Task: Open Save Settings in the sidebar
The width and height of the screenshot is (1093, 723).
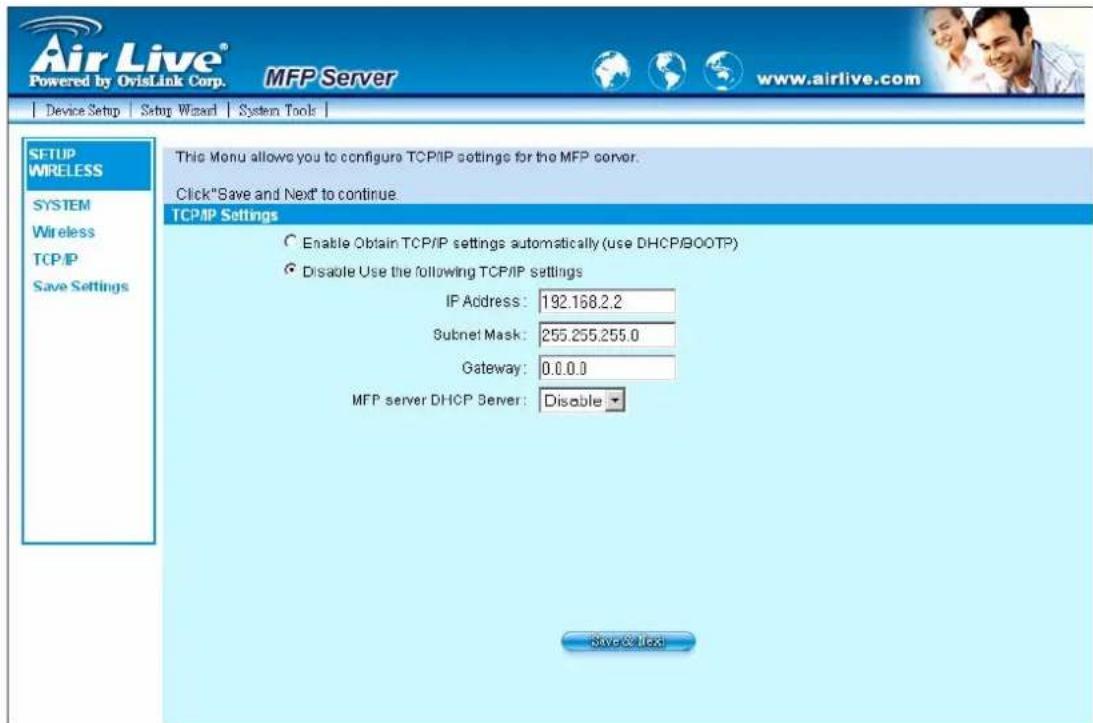Action: coord(80,287)
